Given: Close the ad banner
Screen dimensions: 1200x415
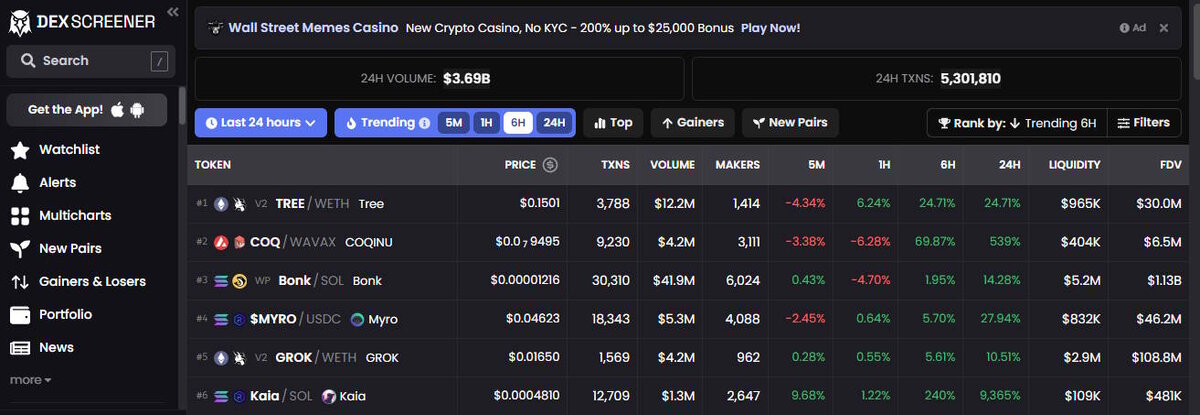Looking at the screenshot, I should [x=1164, y=28].
